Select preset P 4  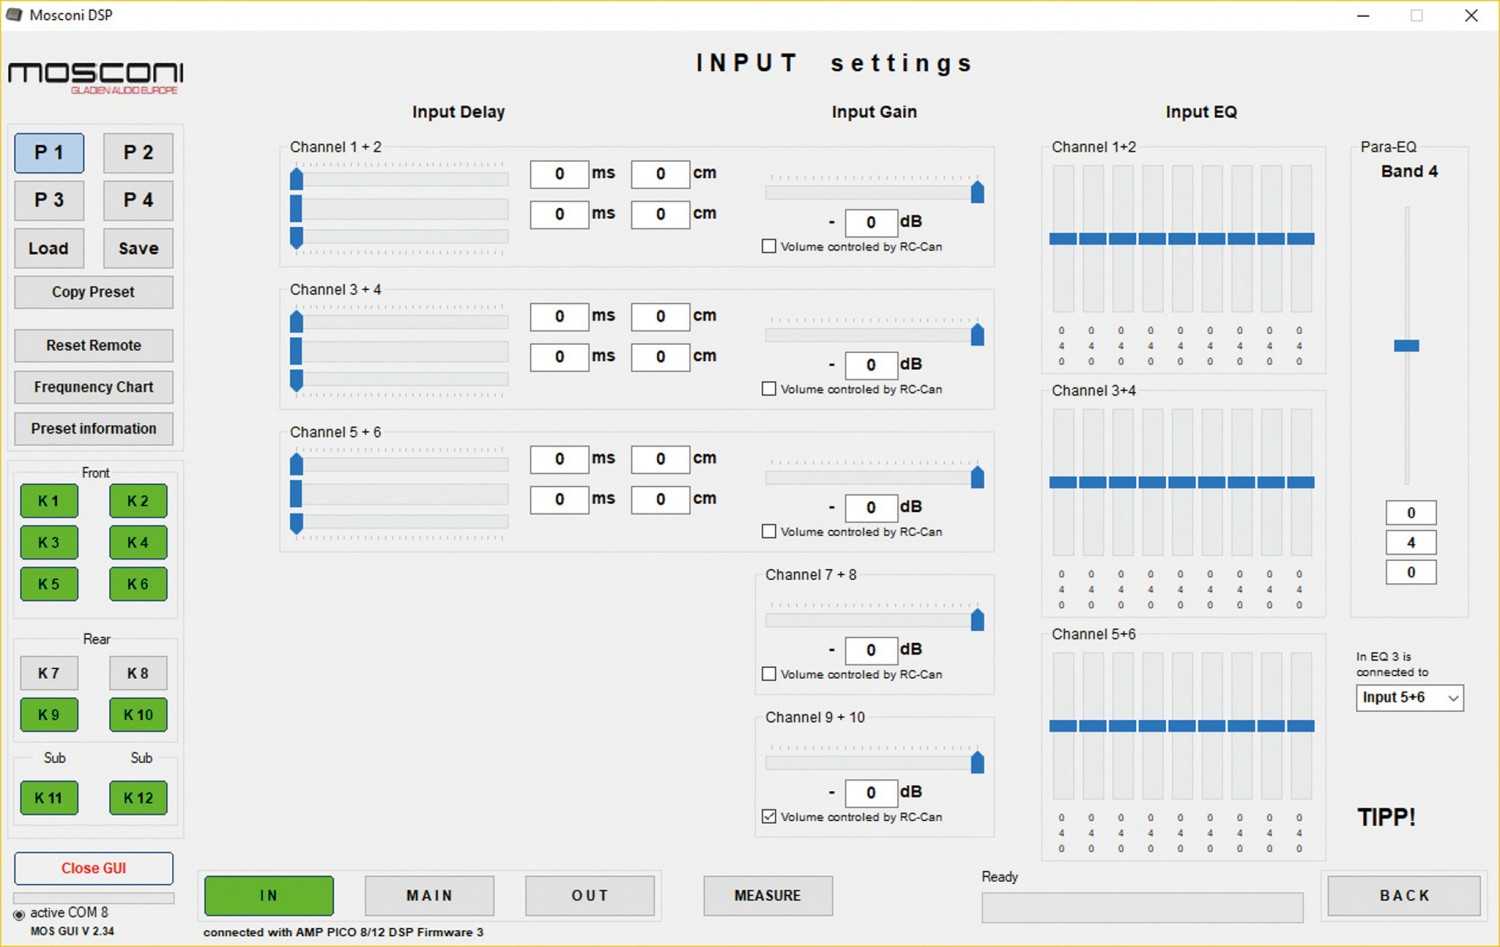138,200
